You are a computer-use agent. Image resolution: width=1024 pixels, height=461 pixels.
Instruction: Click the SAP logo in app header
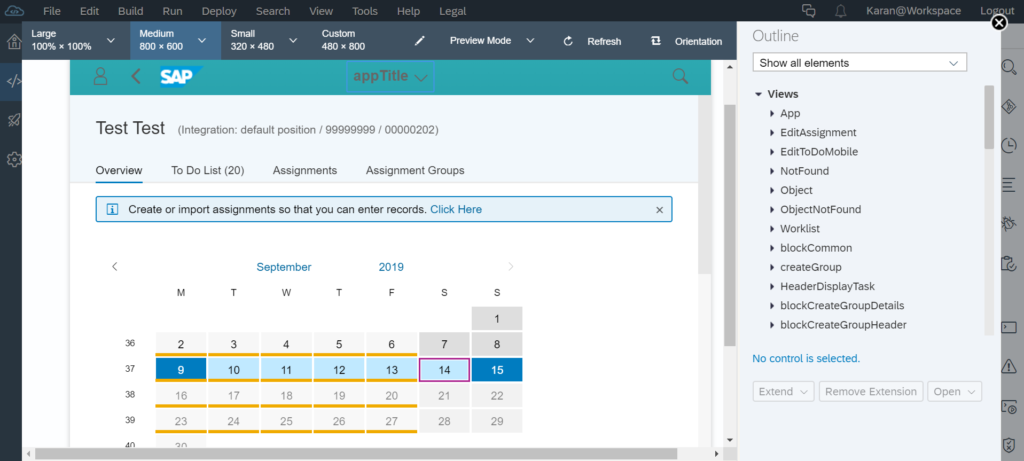pyautogui.click(x=181, y=76)
